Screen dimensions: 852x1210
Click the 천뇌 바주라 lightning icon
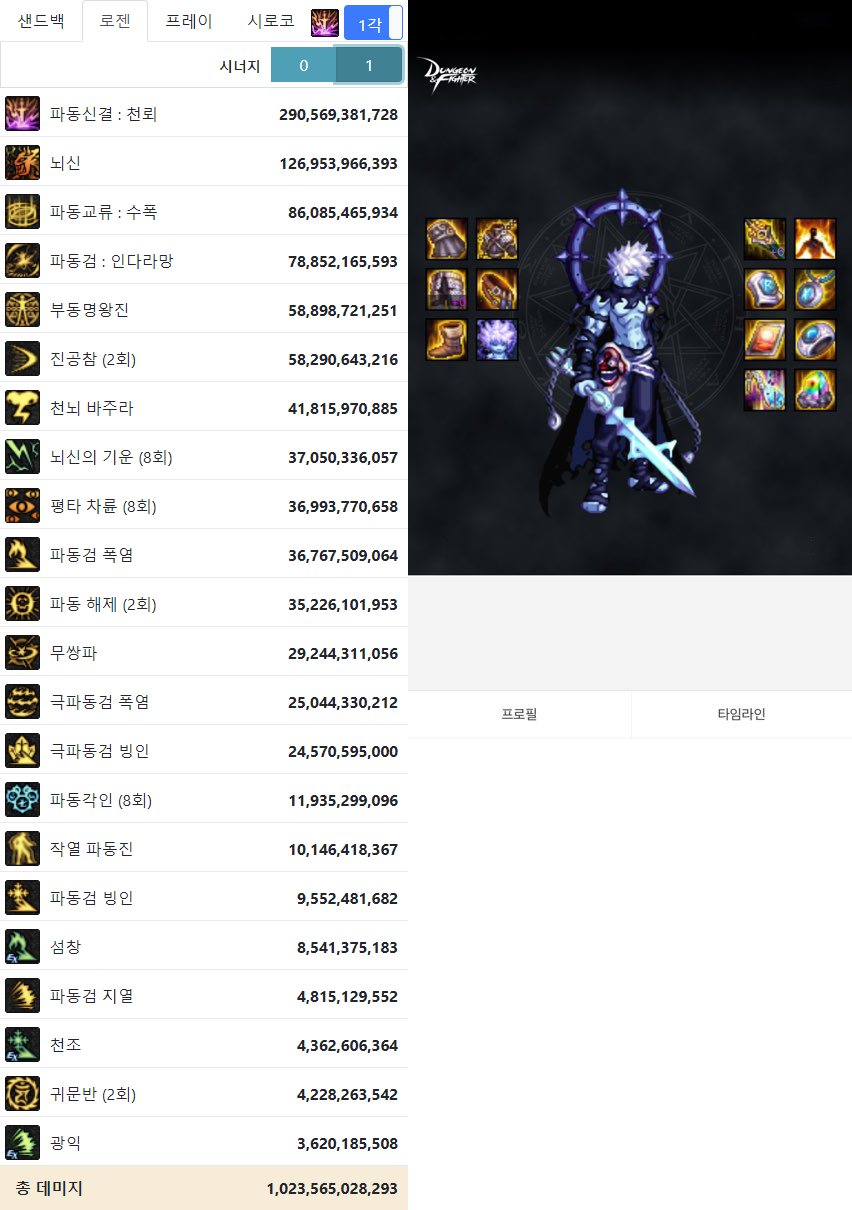point(22,408)
